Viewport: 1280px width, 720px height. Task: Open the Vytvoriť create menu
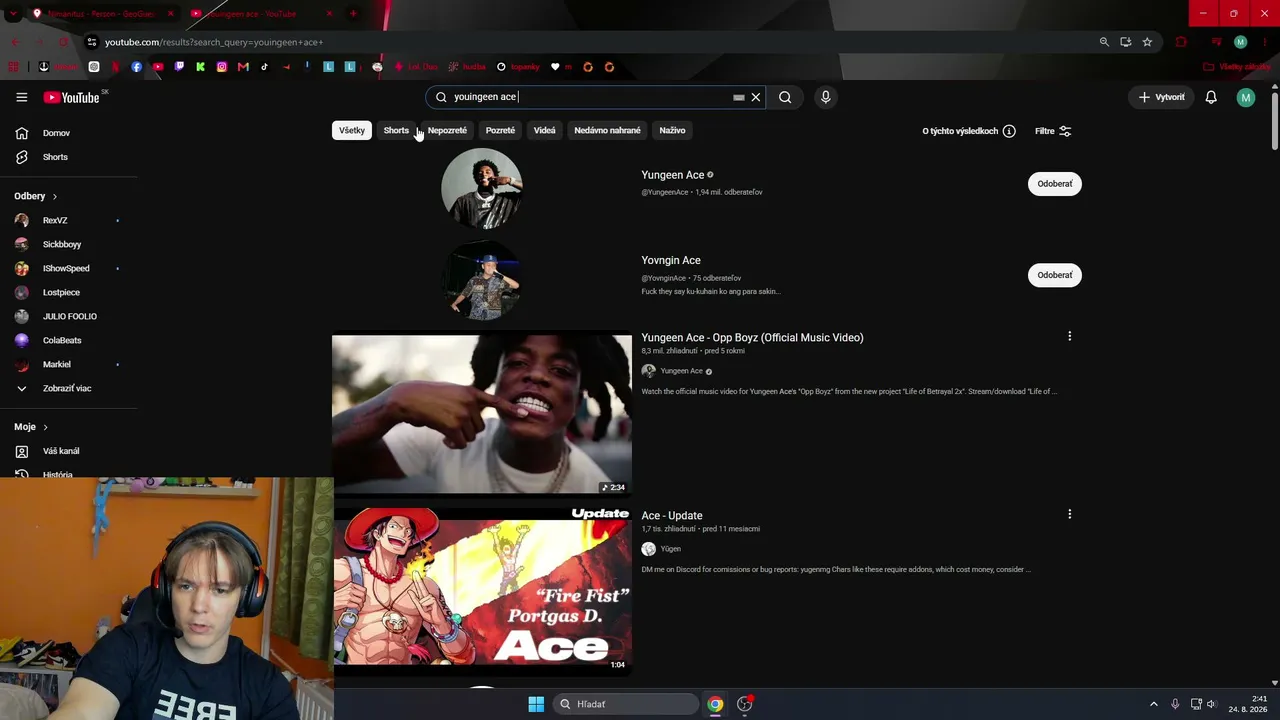pos(1161,97)
